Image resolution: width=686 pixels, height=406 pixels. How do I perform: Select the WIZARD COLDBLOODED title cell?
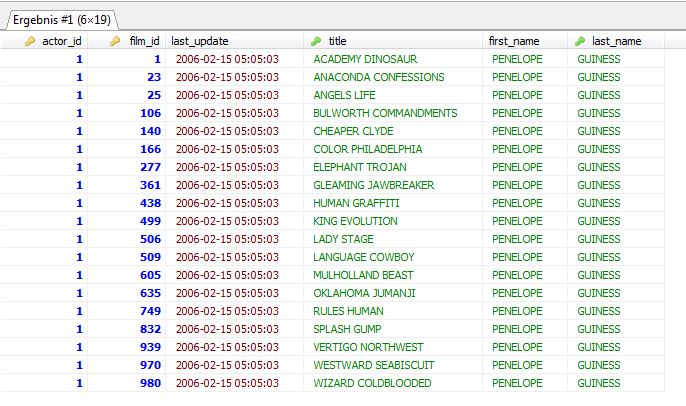click(372, 383)
